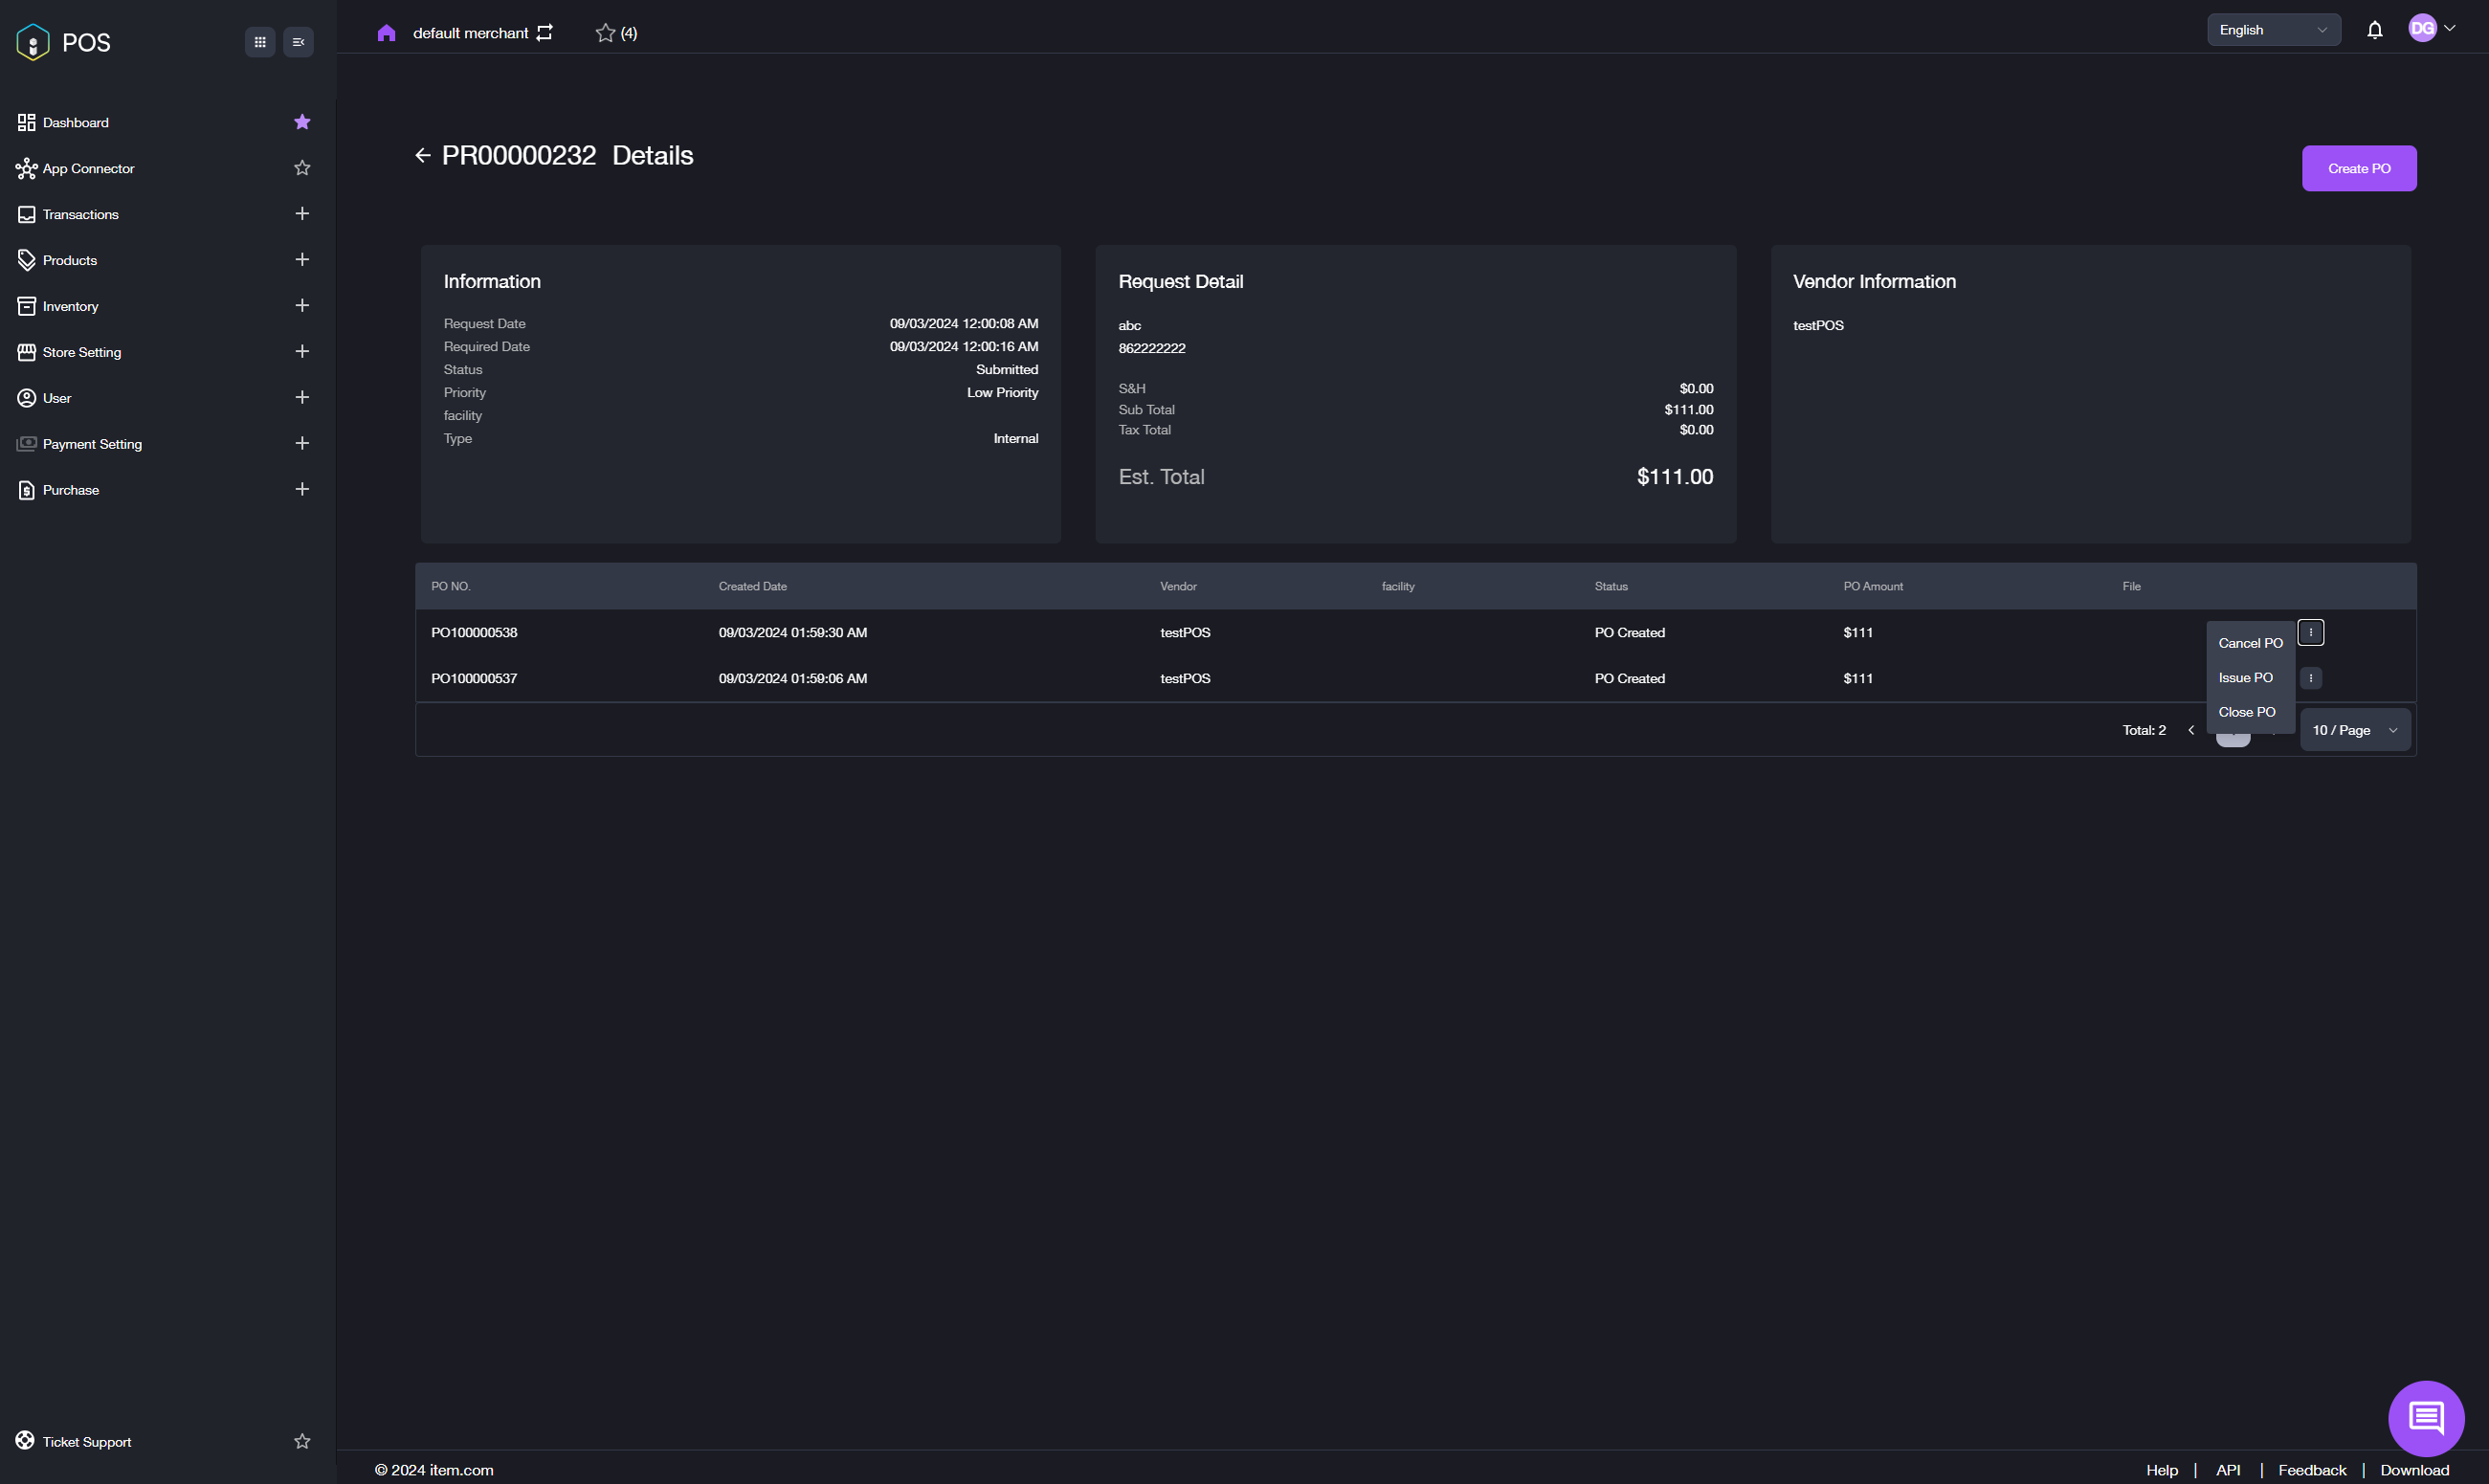Open the English language dropdown
Image resolution: width=2489 pixels, height=1484 pixels.
tap(2272, 30)
